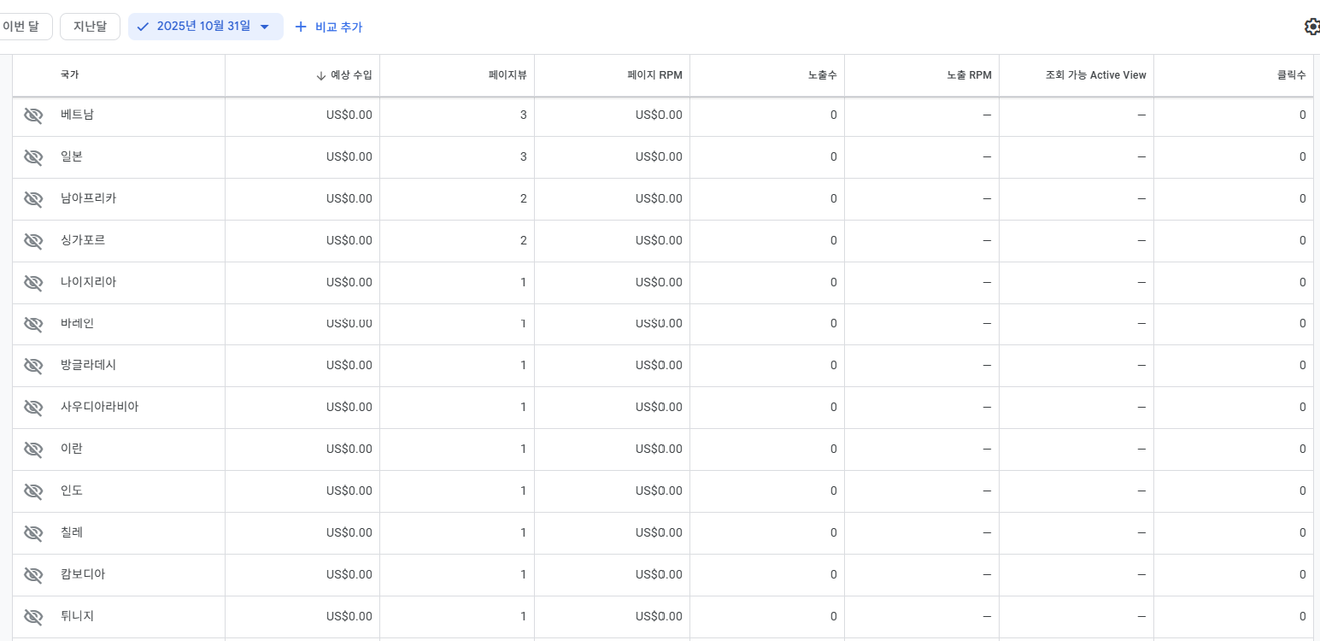This screenshot has height=641, width=1320.
Task: Sort by the 클릭수 column header
Action: click(x=1290, y=75)
